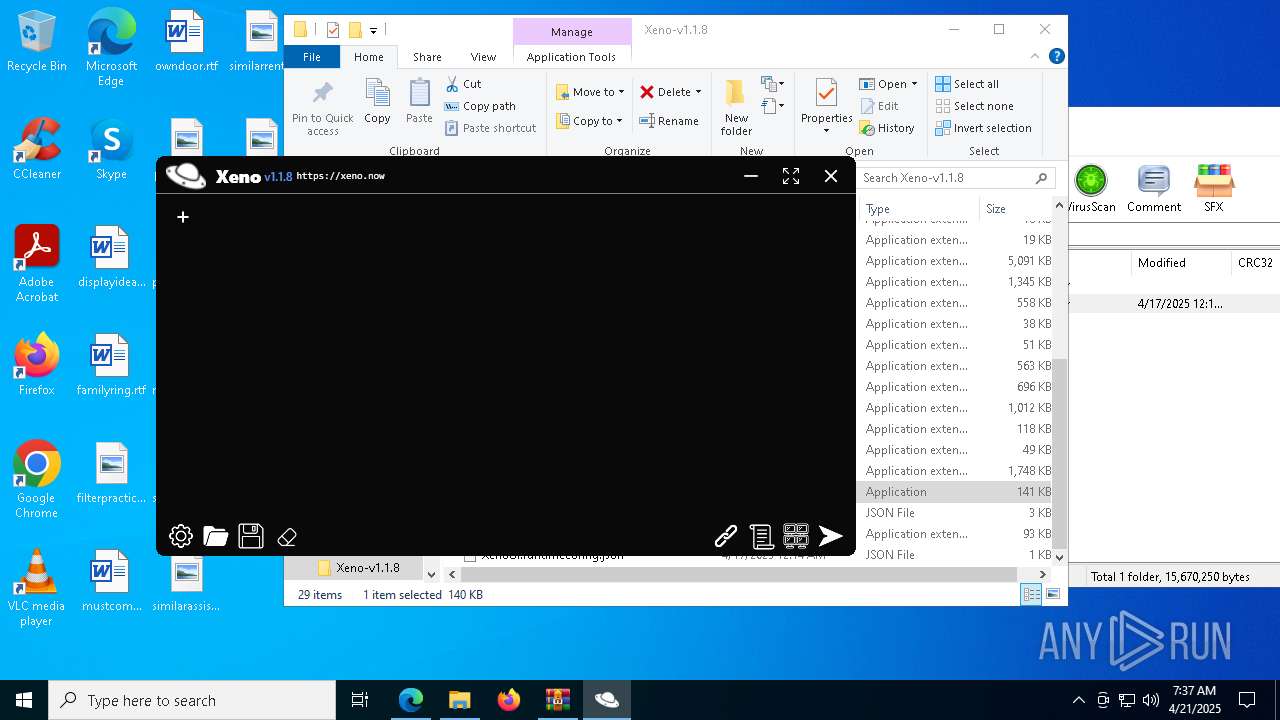Open script file with folder icon in Xeno

(x=216, y=536)
